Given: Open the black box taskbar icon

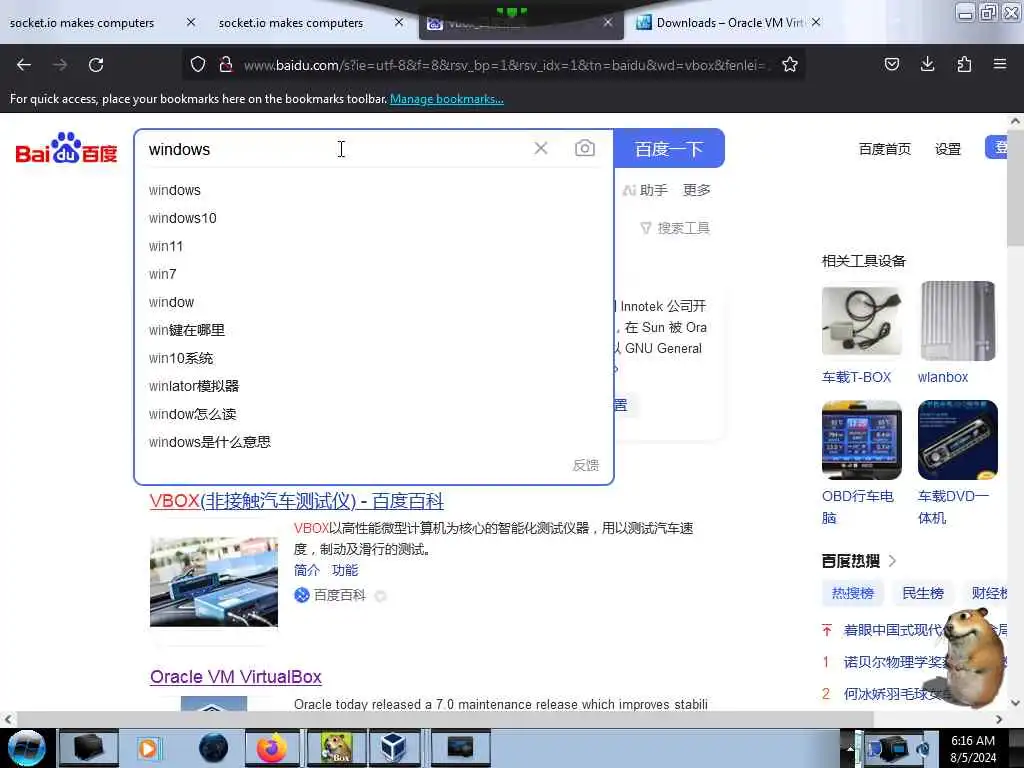Looking at the screenshot, I should [89, 748].
